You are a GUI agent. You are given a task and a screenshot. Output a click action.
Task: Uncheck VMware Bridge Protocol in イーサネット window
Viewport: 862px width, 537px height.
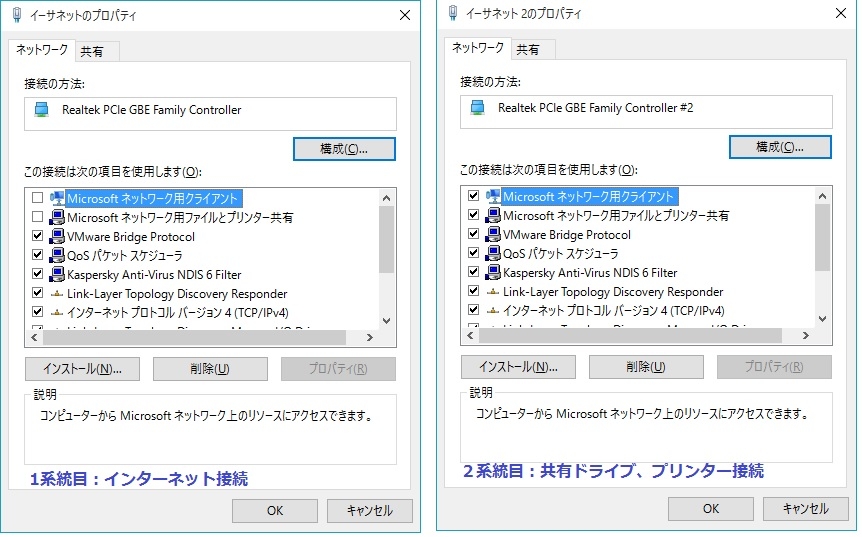[37, 236]
